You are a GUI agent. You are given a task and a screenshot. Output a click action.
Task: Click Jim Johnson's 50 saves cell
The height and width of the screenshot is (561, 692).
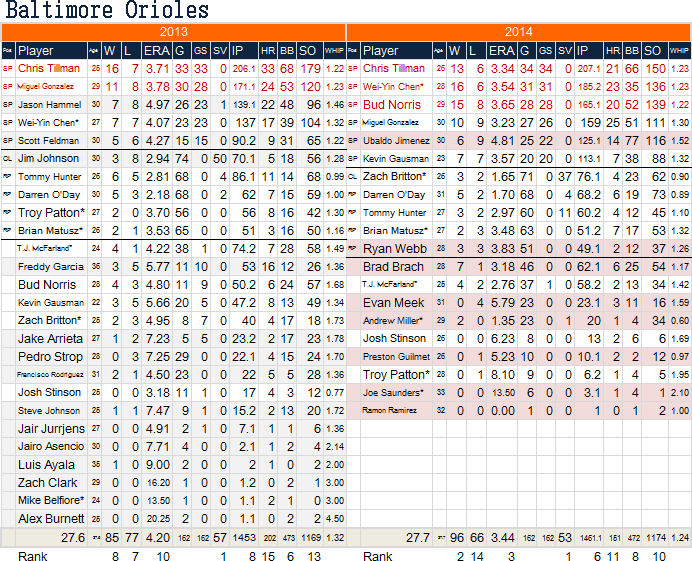click(x=220, y=158)
